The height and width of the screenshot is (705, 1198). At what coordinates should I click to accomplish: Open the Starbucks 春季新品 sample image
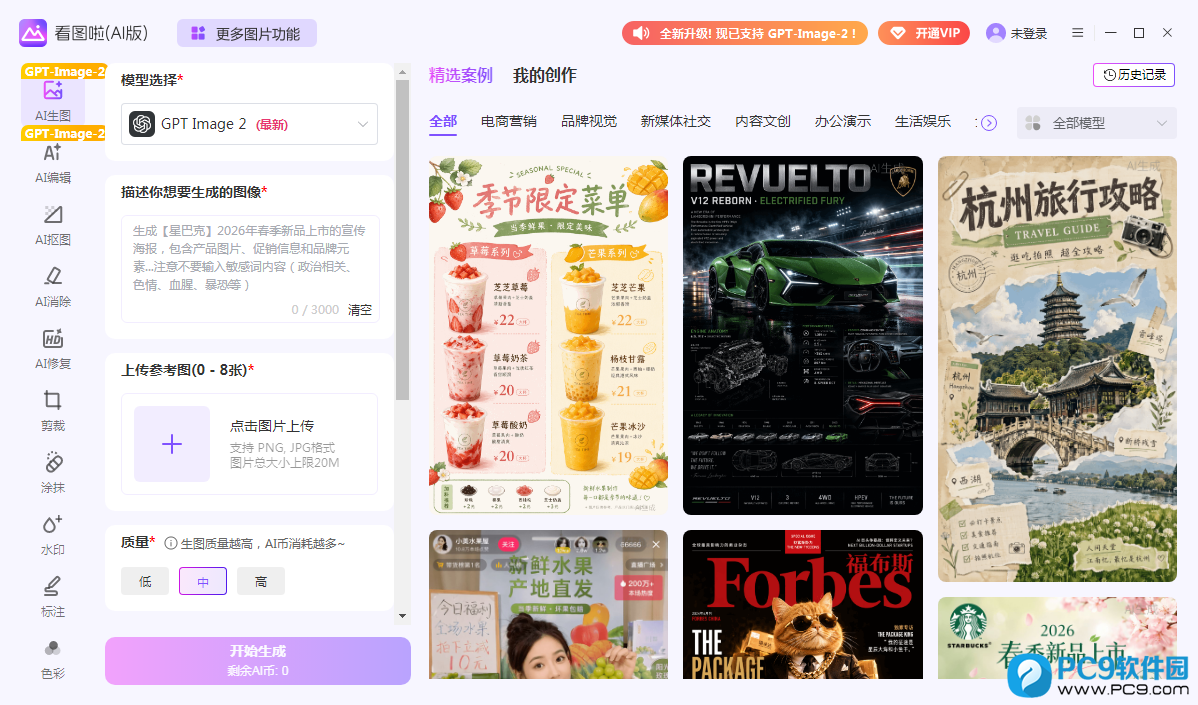coord(1057,639)
